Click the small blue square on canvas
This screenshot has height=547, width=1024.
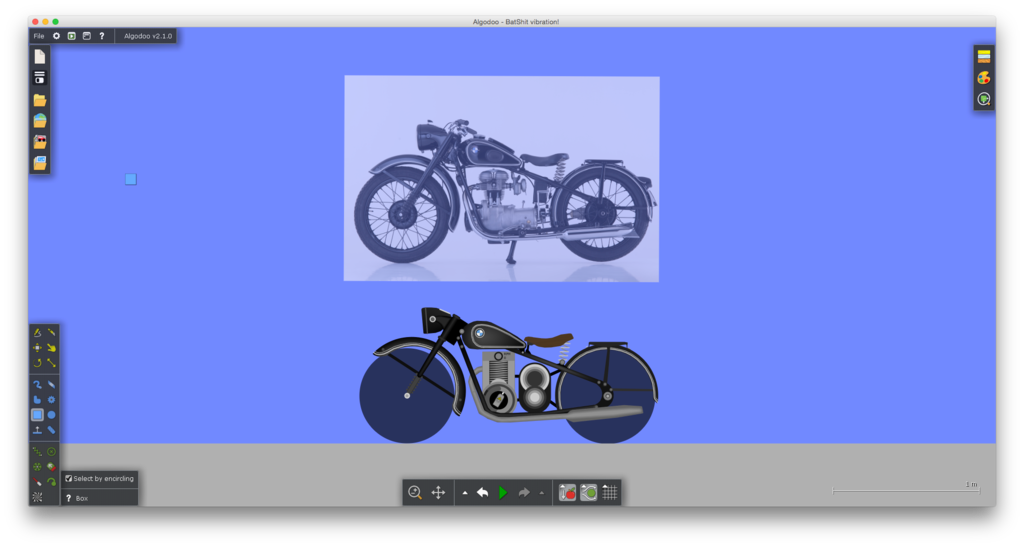131,179
